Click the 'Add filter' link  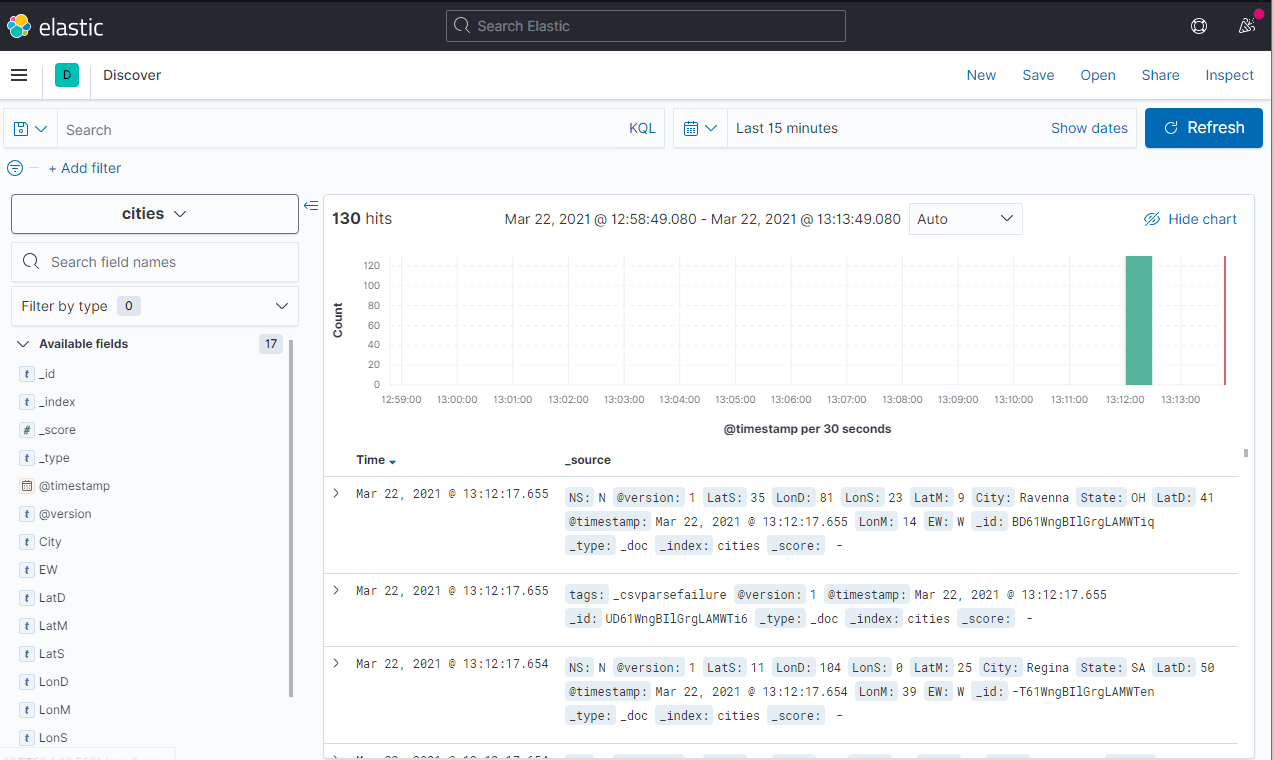[x=85, y=168]
